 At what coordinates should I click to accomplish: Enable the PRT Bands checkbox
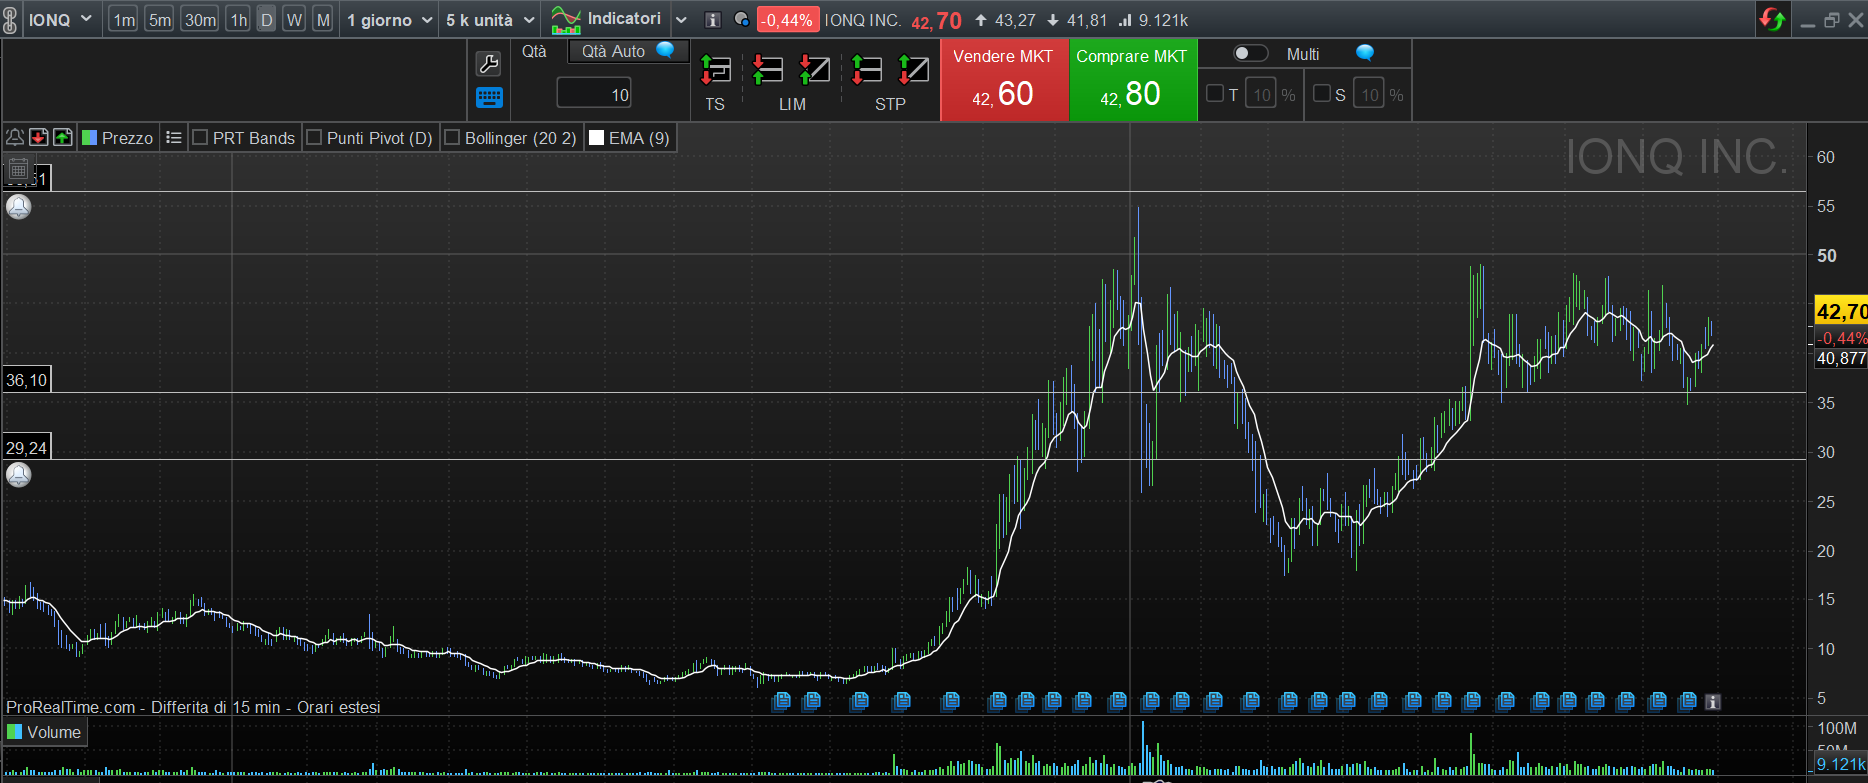(x=200, y=137)
